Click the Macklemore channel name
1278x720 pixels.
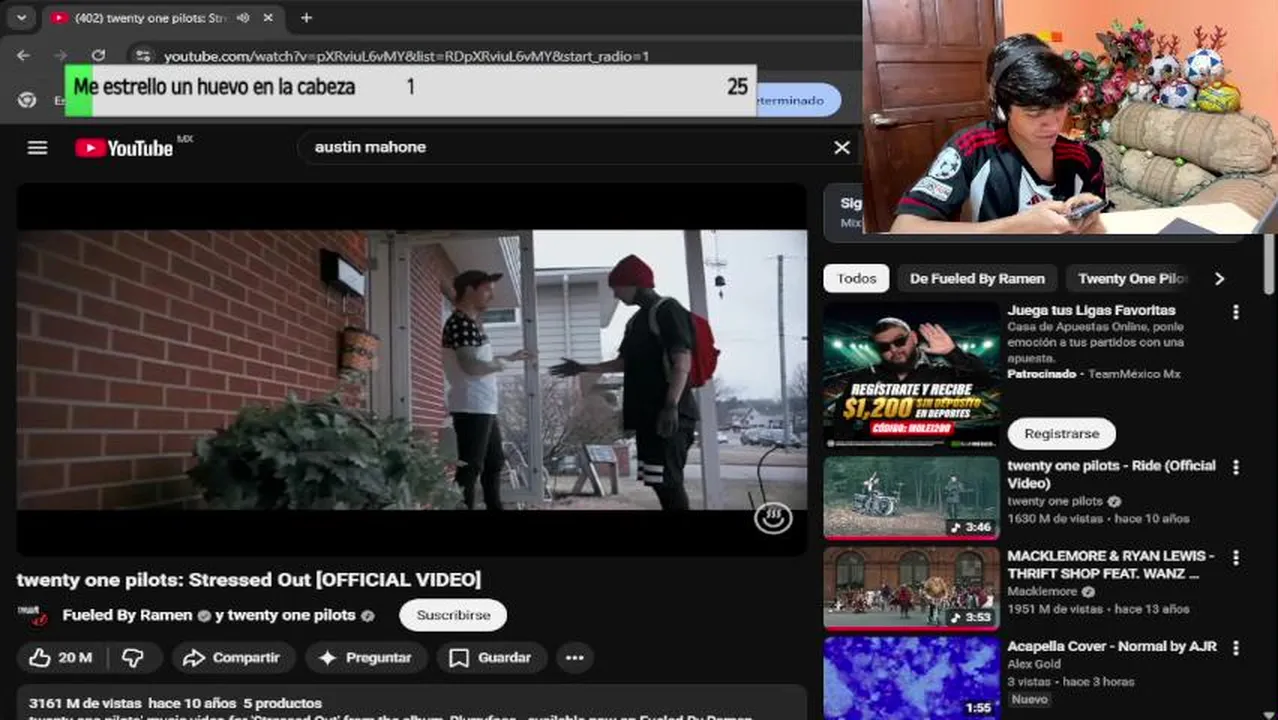1043,591
